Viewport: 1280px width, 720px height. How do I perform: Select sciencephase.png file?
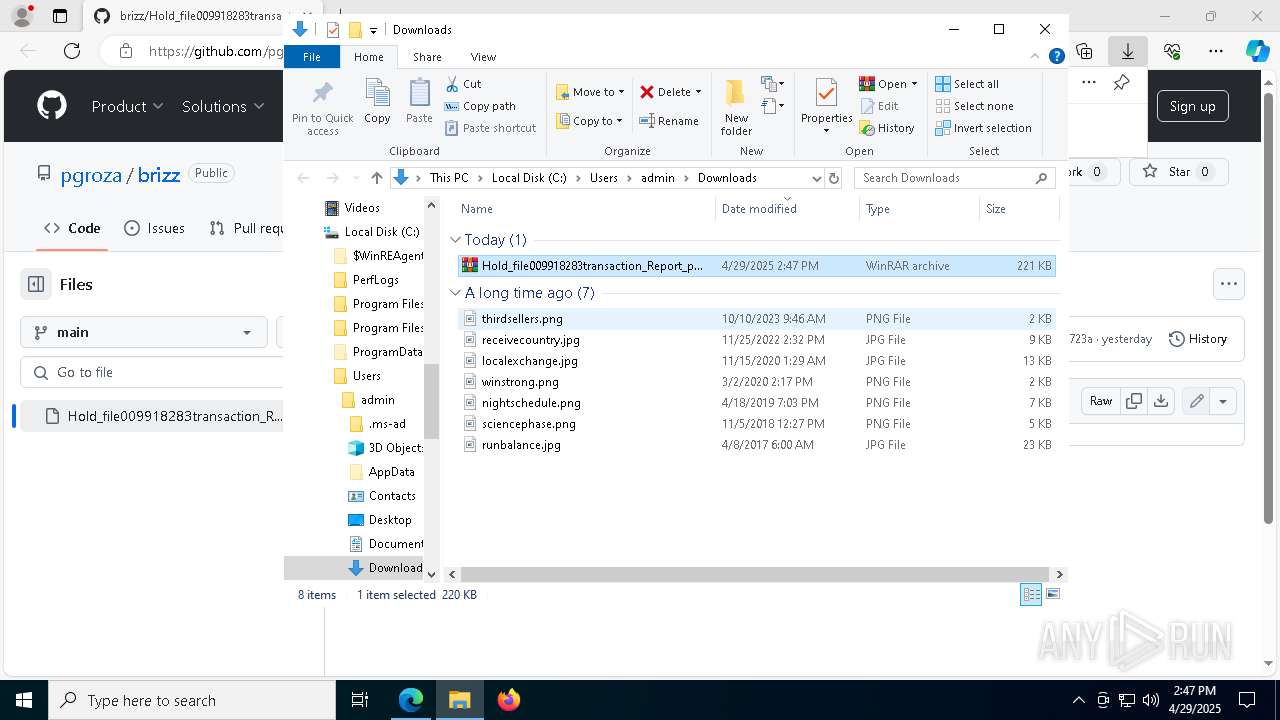[x=756, y=424]
